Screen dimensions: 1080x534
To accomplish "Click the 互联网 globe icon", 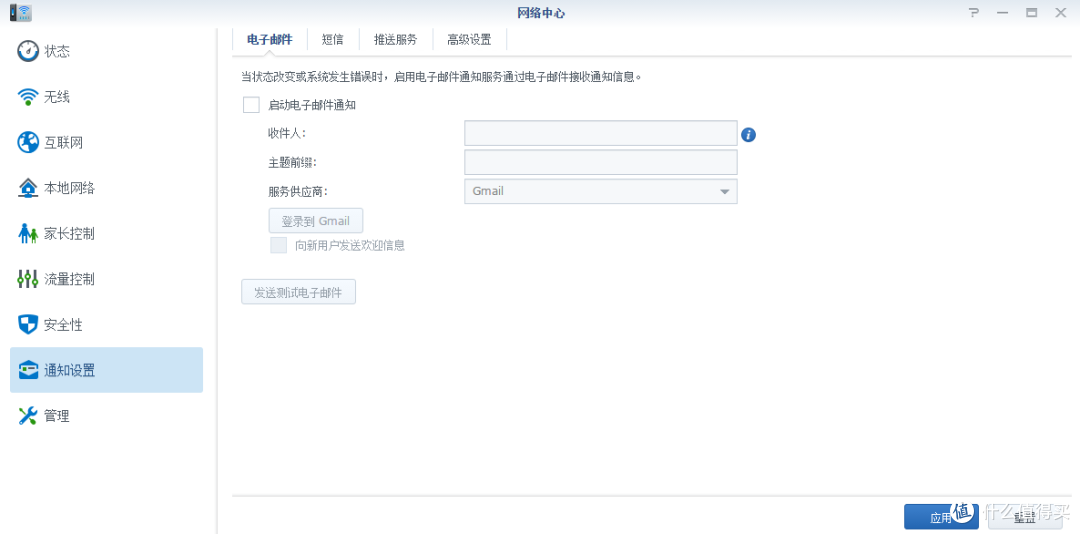I will pos(28,143).
